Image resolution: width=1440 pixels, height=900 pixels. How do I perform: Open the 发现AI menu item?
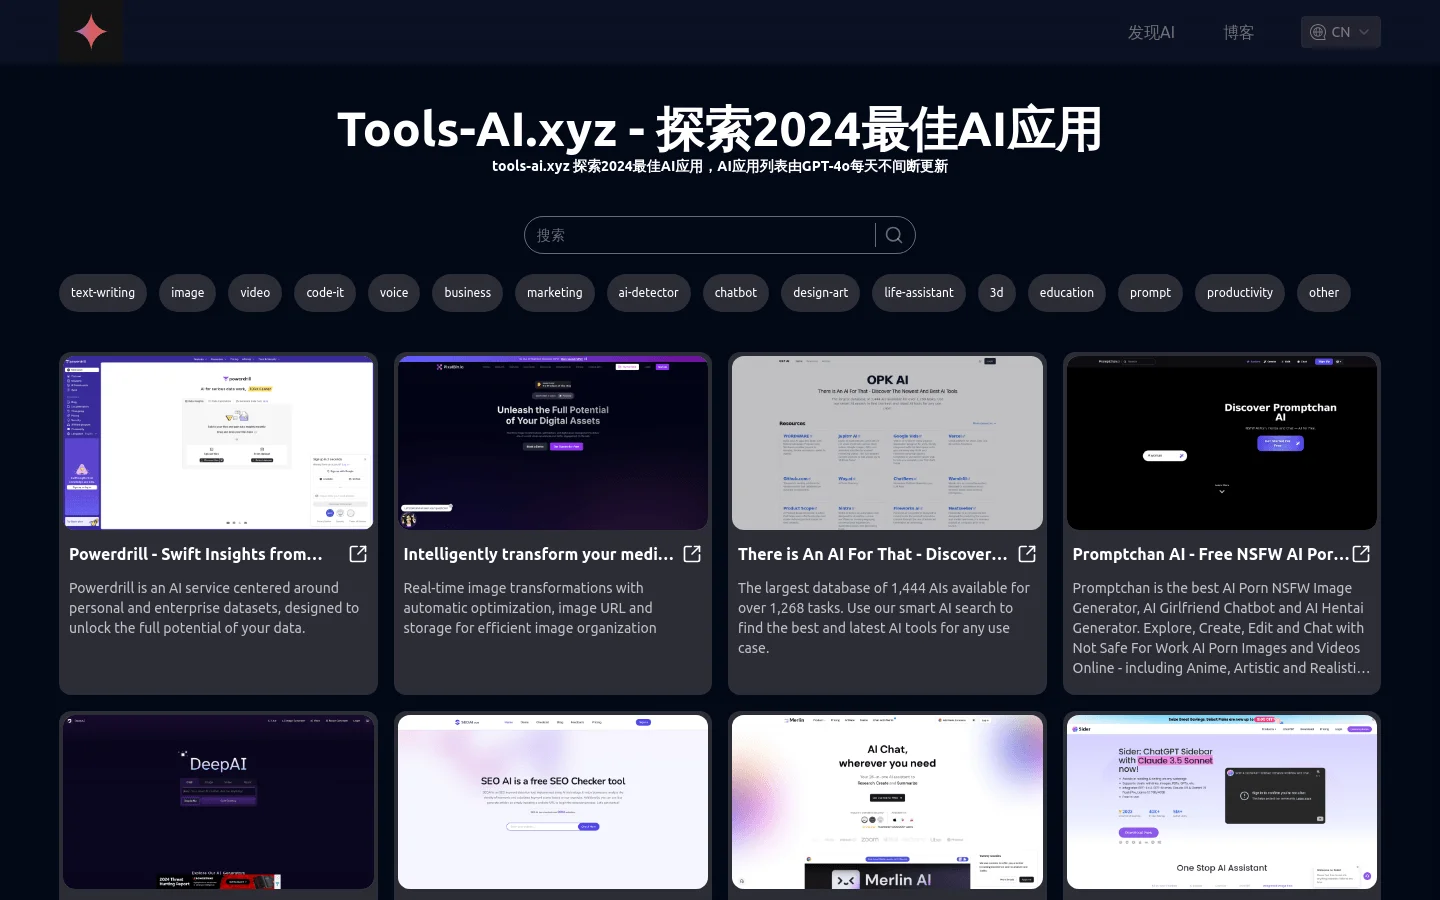click(1151, 32)
